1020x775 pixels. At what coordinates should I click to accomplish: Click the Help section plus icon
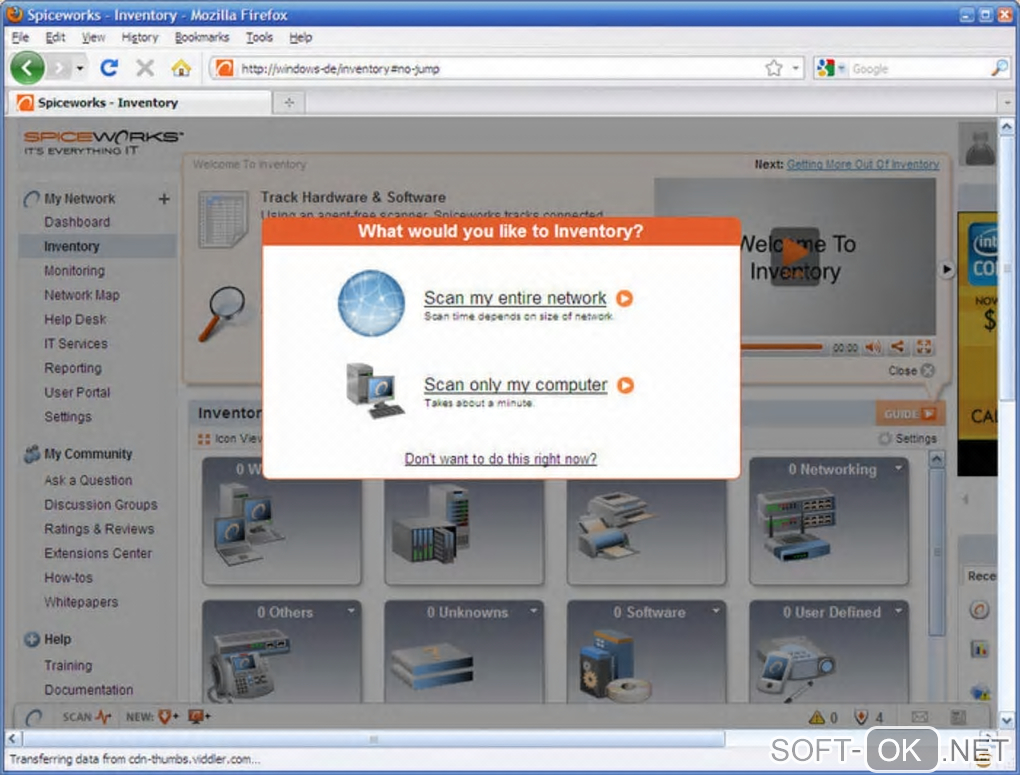(x=32, y=639)
